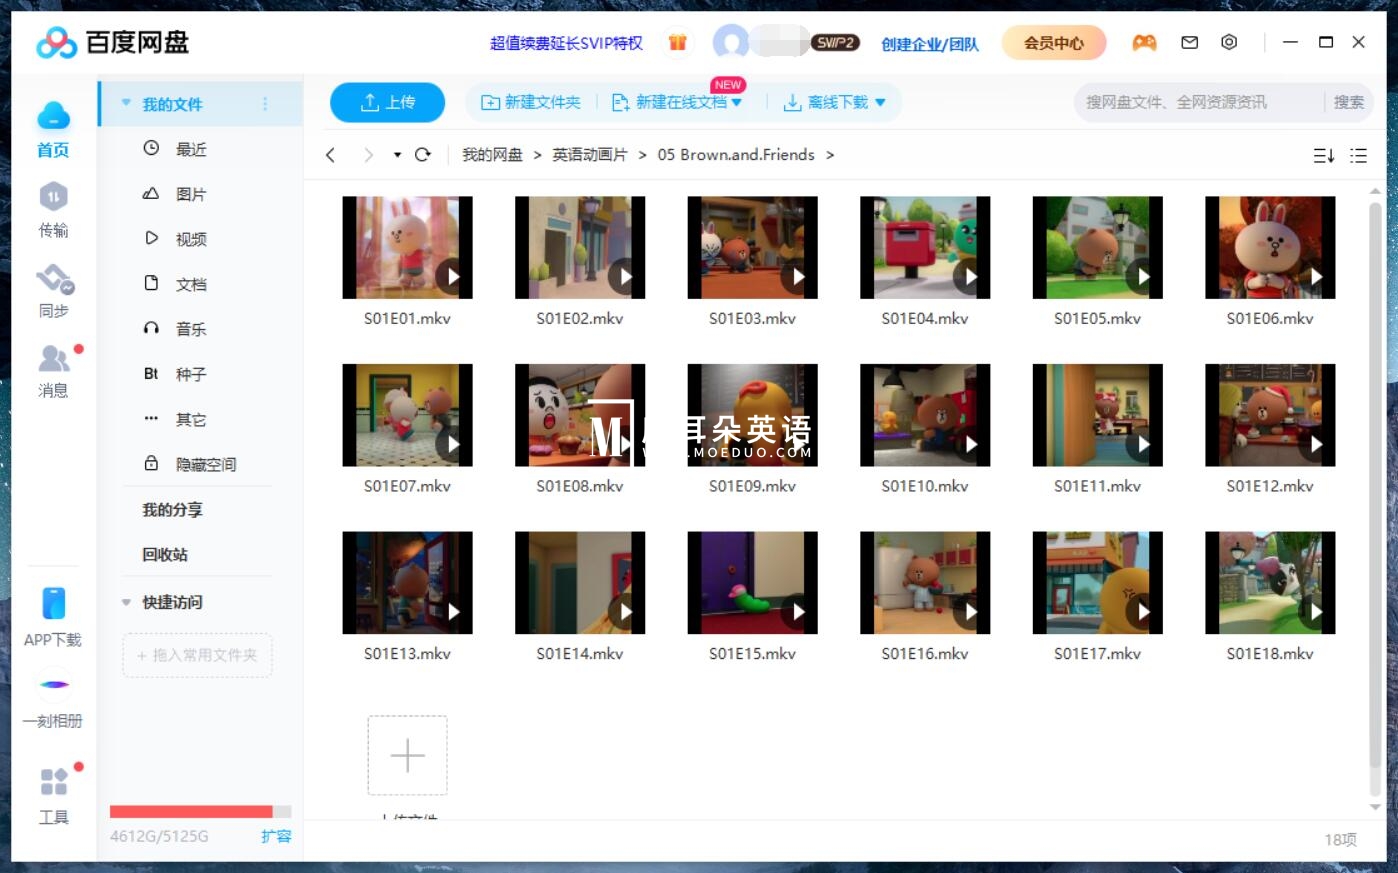Switch to list view mode
Screen dimensions: 1398x873
click(x=1359, y=155)
